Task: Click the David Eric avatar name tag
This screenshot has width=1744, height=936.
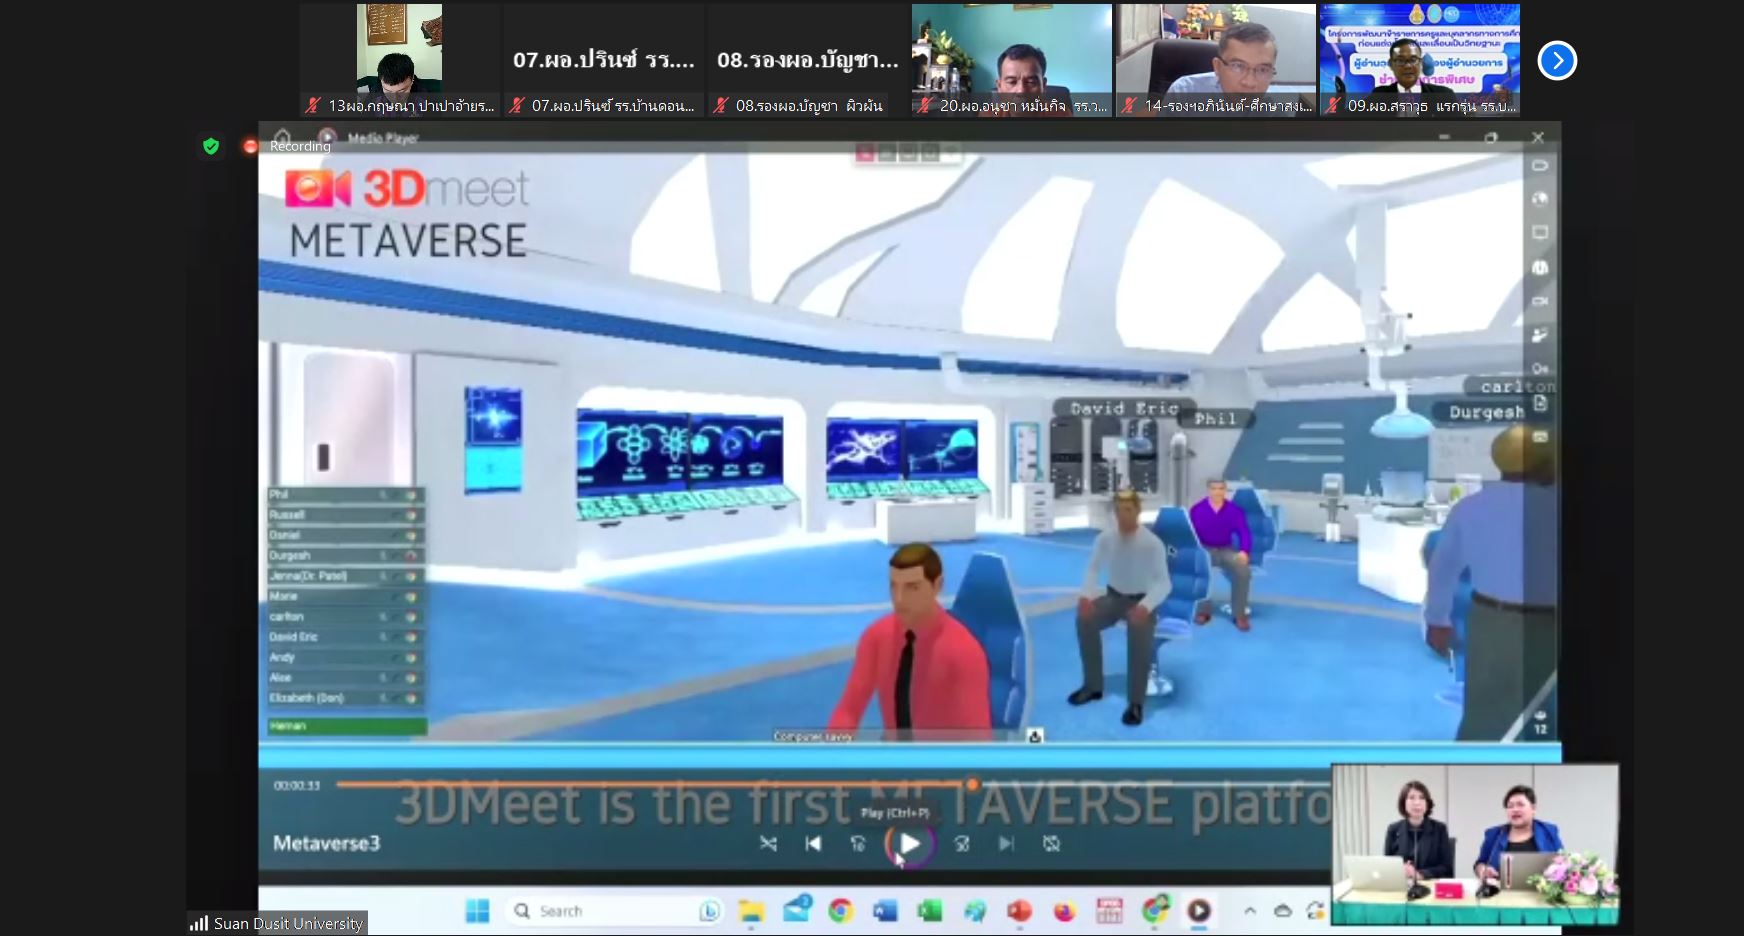Action: (x=1124, y=409)
